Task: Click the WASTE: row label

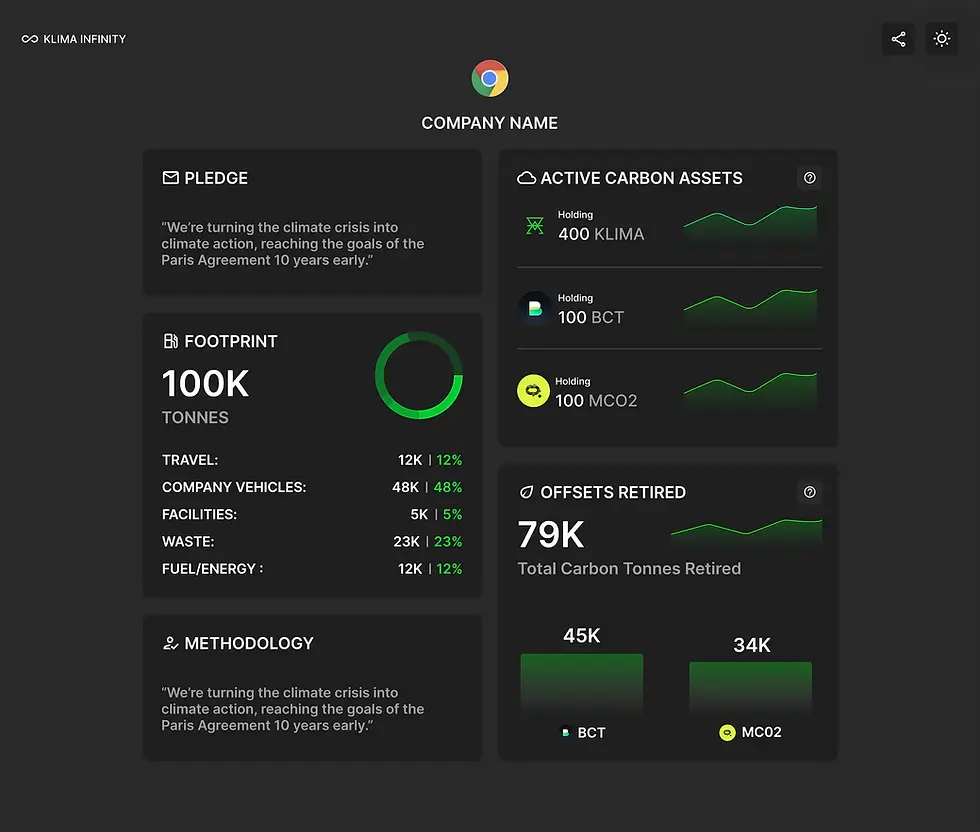Action: coord(188,541)
